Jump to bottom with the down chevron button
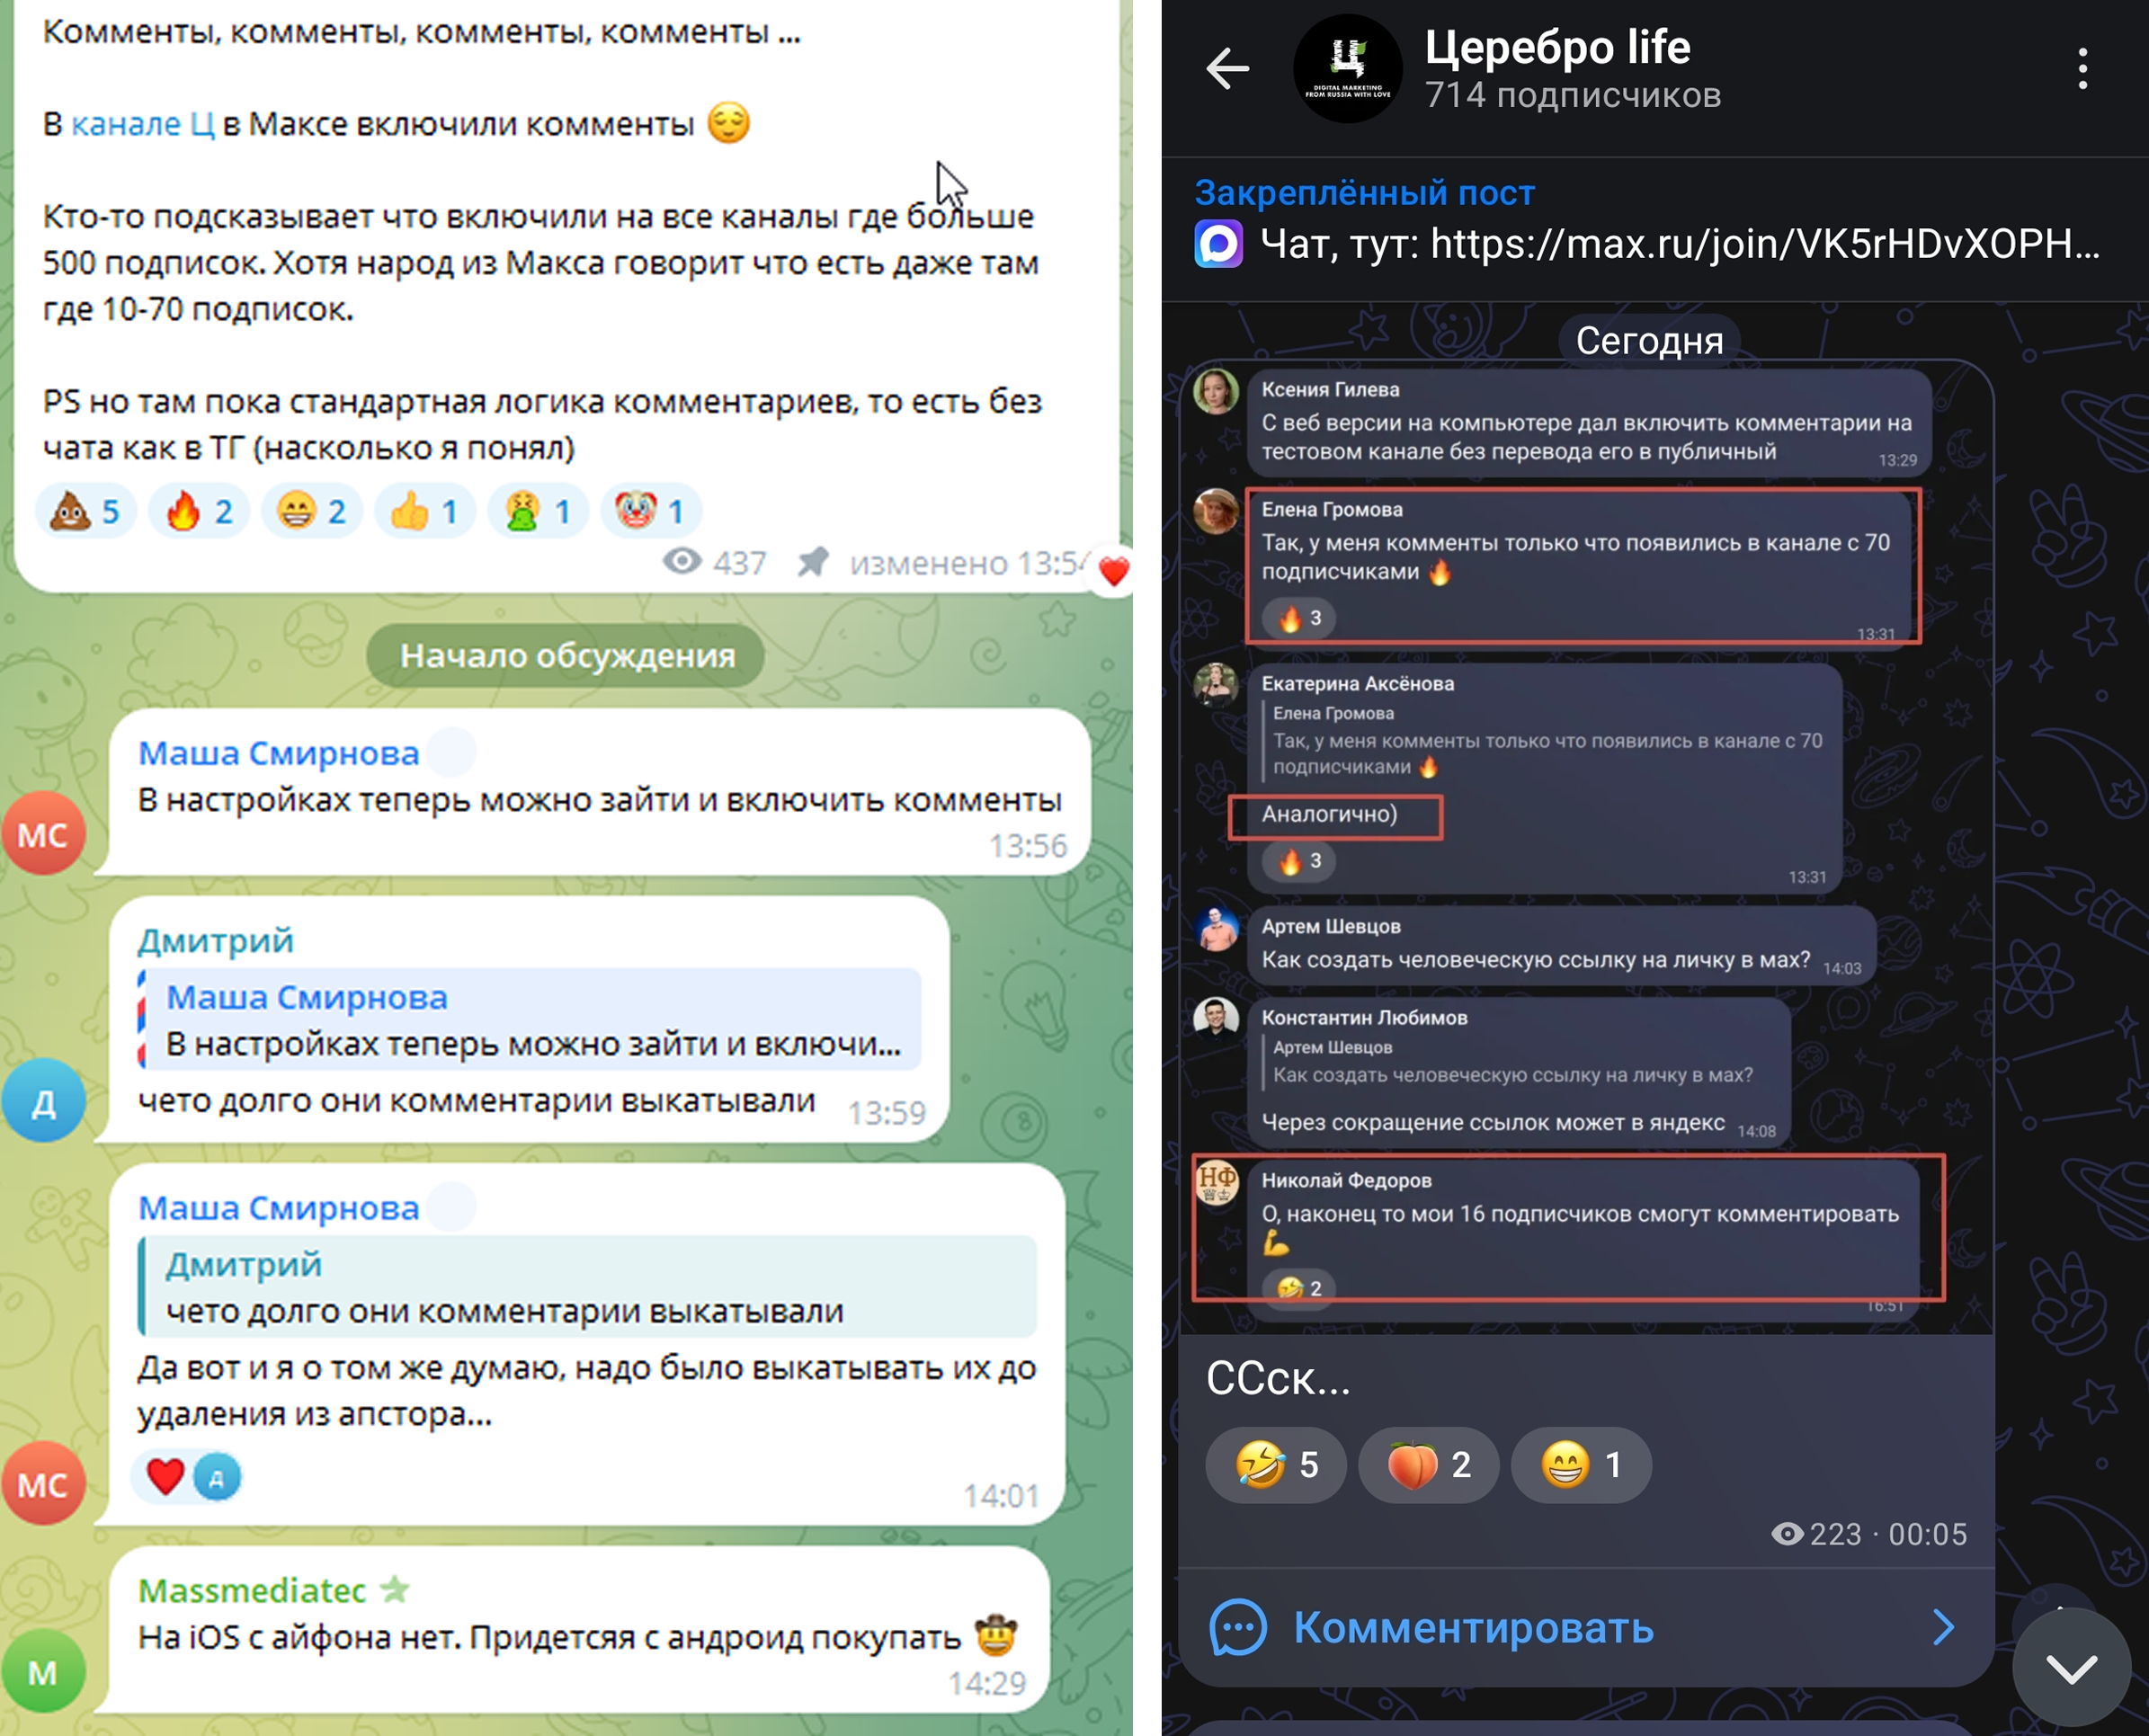The height and width of the screenshot is (1736, 2149). point(2071,1667)
